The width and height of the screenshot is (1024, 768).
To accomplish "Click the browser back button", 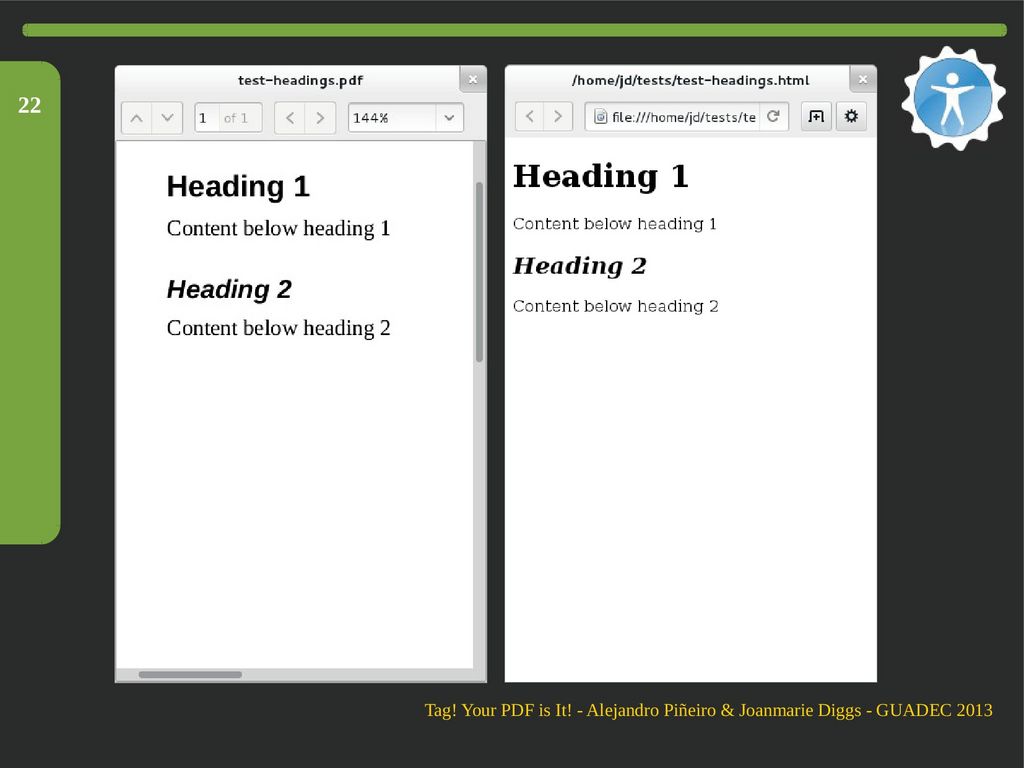I will (530, 117).
